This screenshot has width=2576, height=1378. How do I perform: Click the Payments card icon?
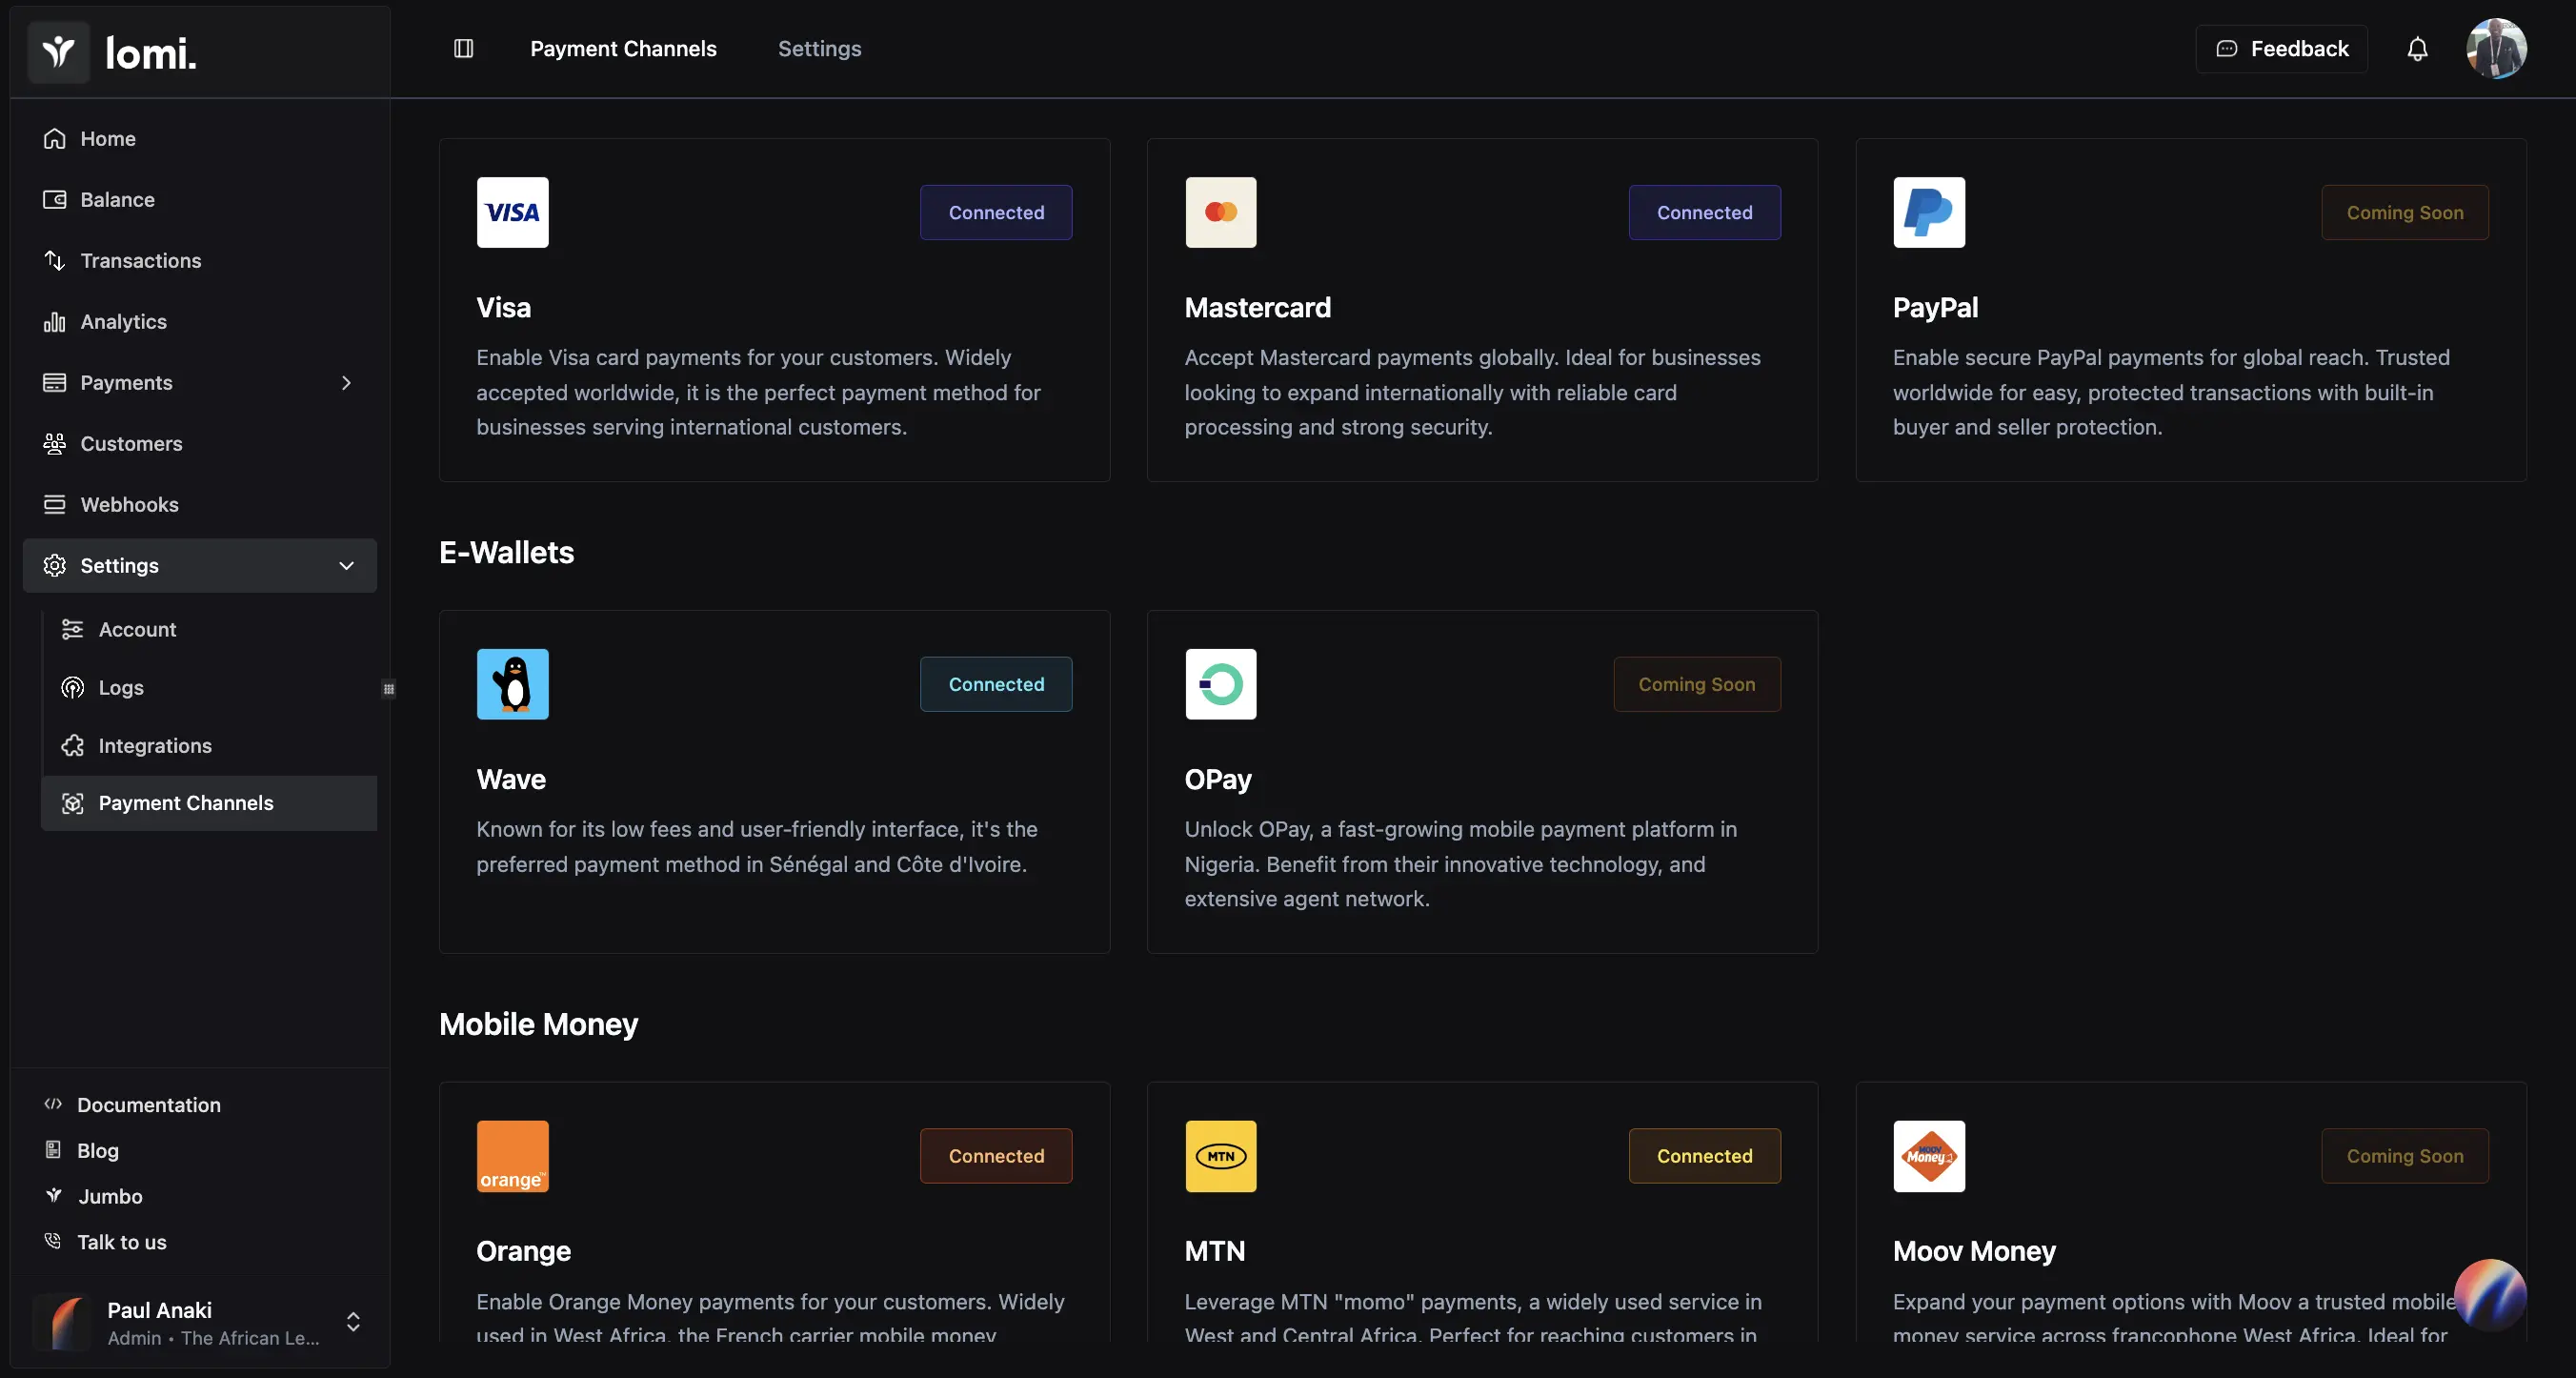pos(54,382)
